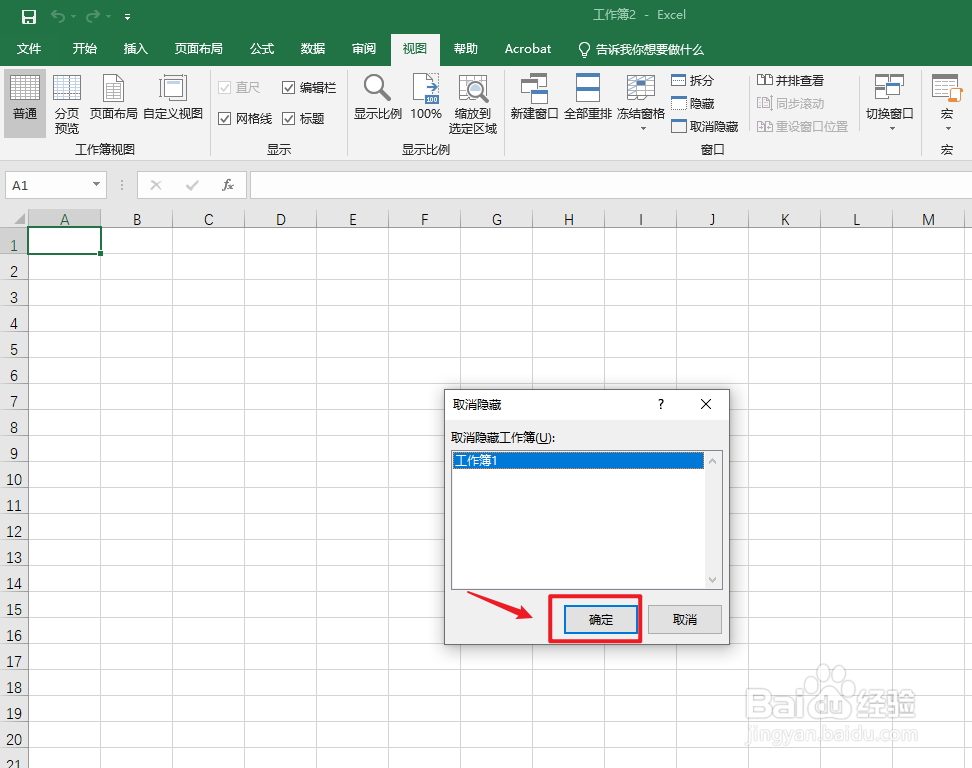Screen dimensions: 972x768
Task: Open the 插入 Insert tab
Action: click(135, 49)
